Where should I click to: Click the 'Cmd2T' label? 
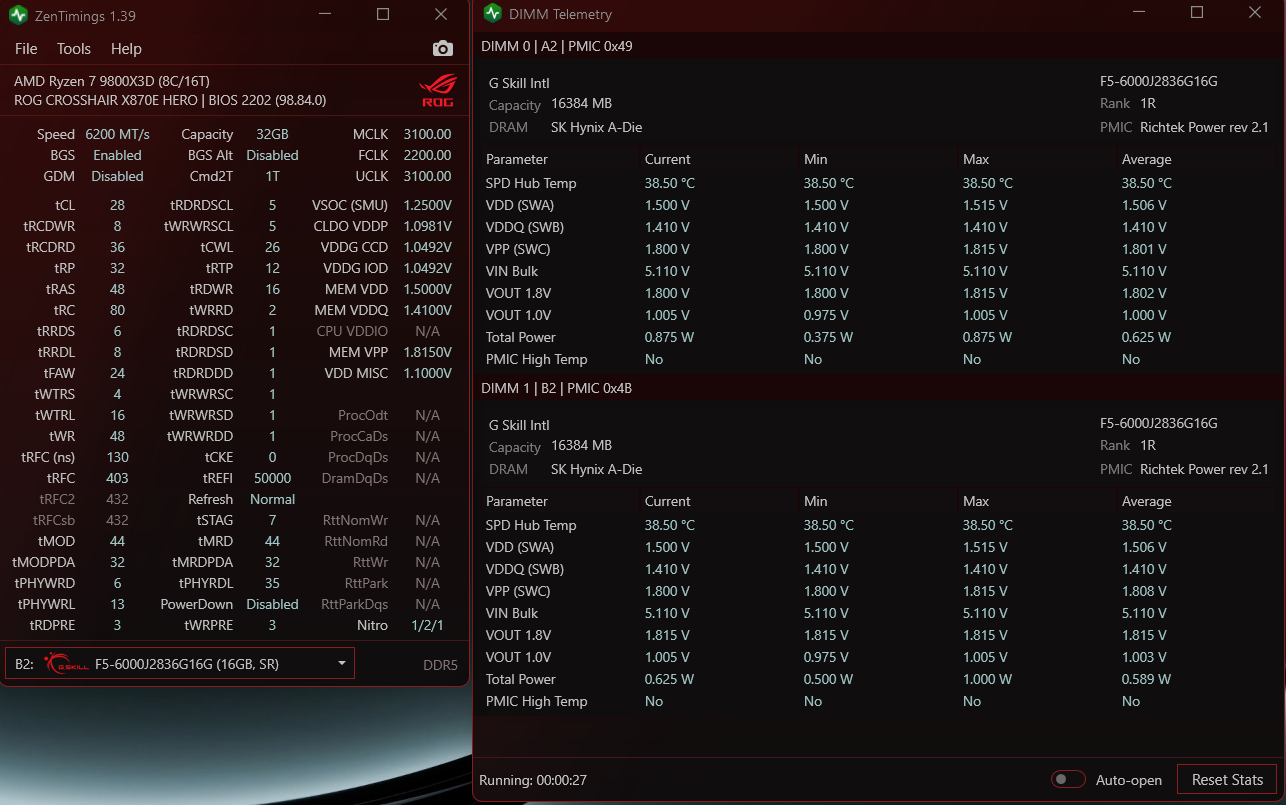pyautogui.click(x=211, y=176)
